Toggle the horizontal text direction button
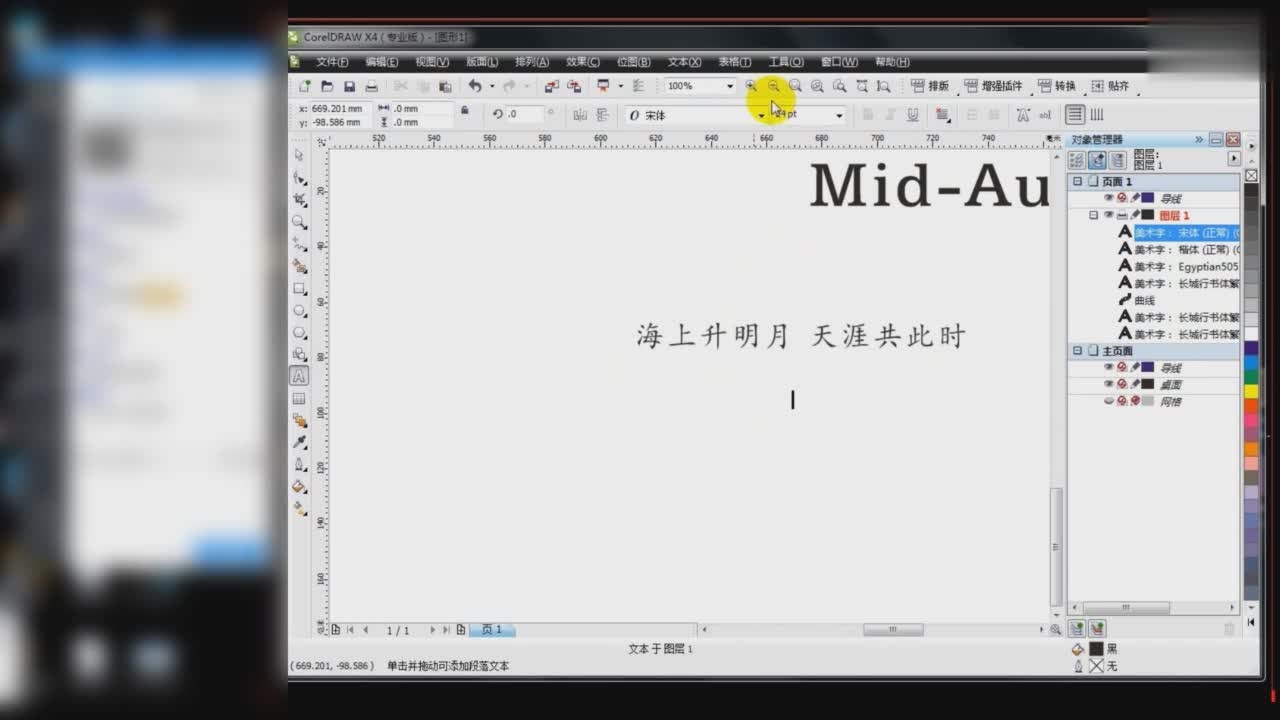The width and height of the screenshot is (1280, 720). tap(1075, 115)
